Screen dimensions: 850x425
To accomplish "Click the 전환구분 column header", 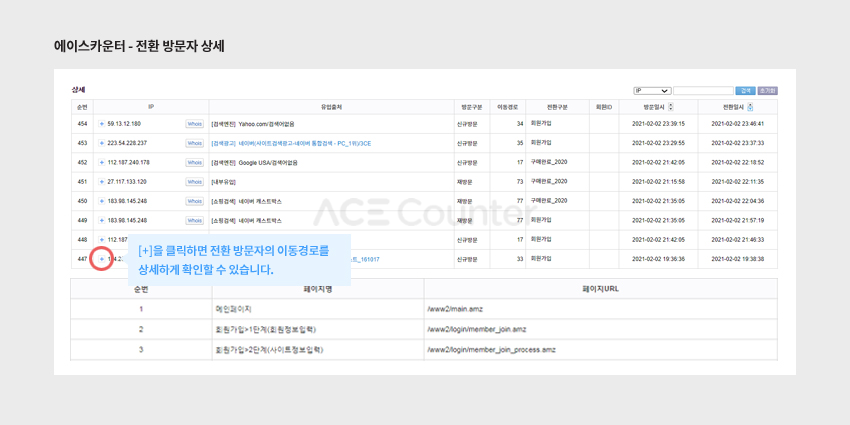I will pyautogui.click(x=557, y=107).
